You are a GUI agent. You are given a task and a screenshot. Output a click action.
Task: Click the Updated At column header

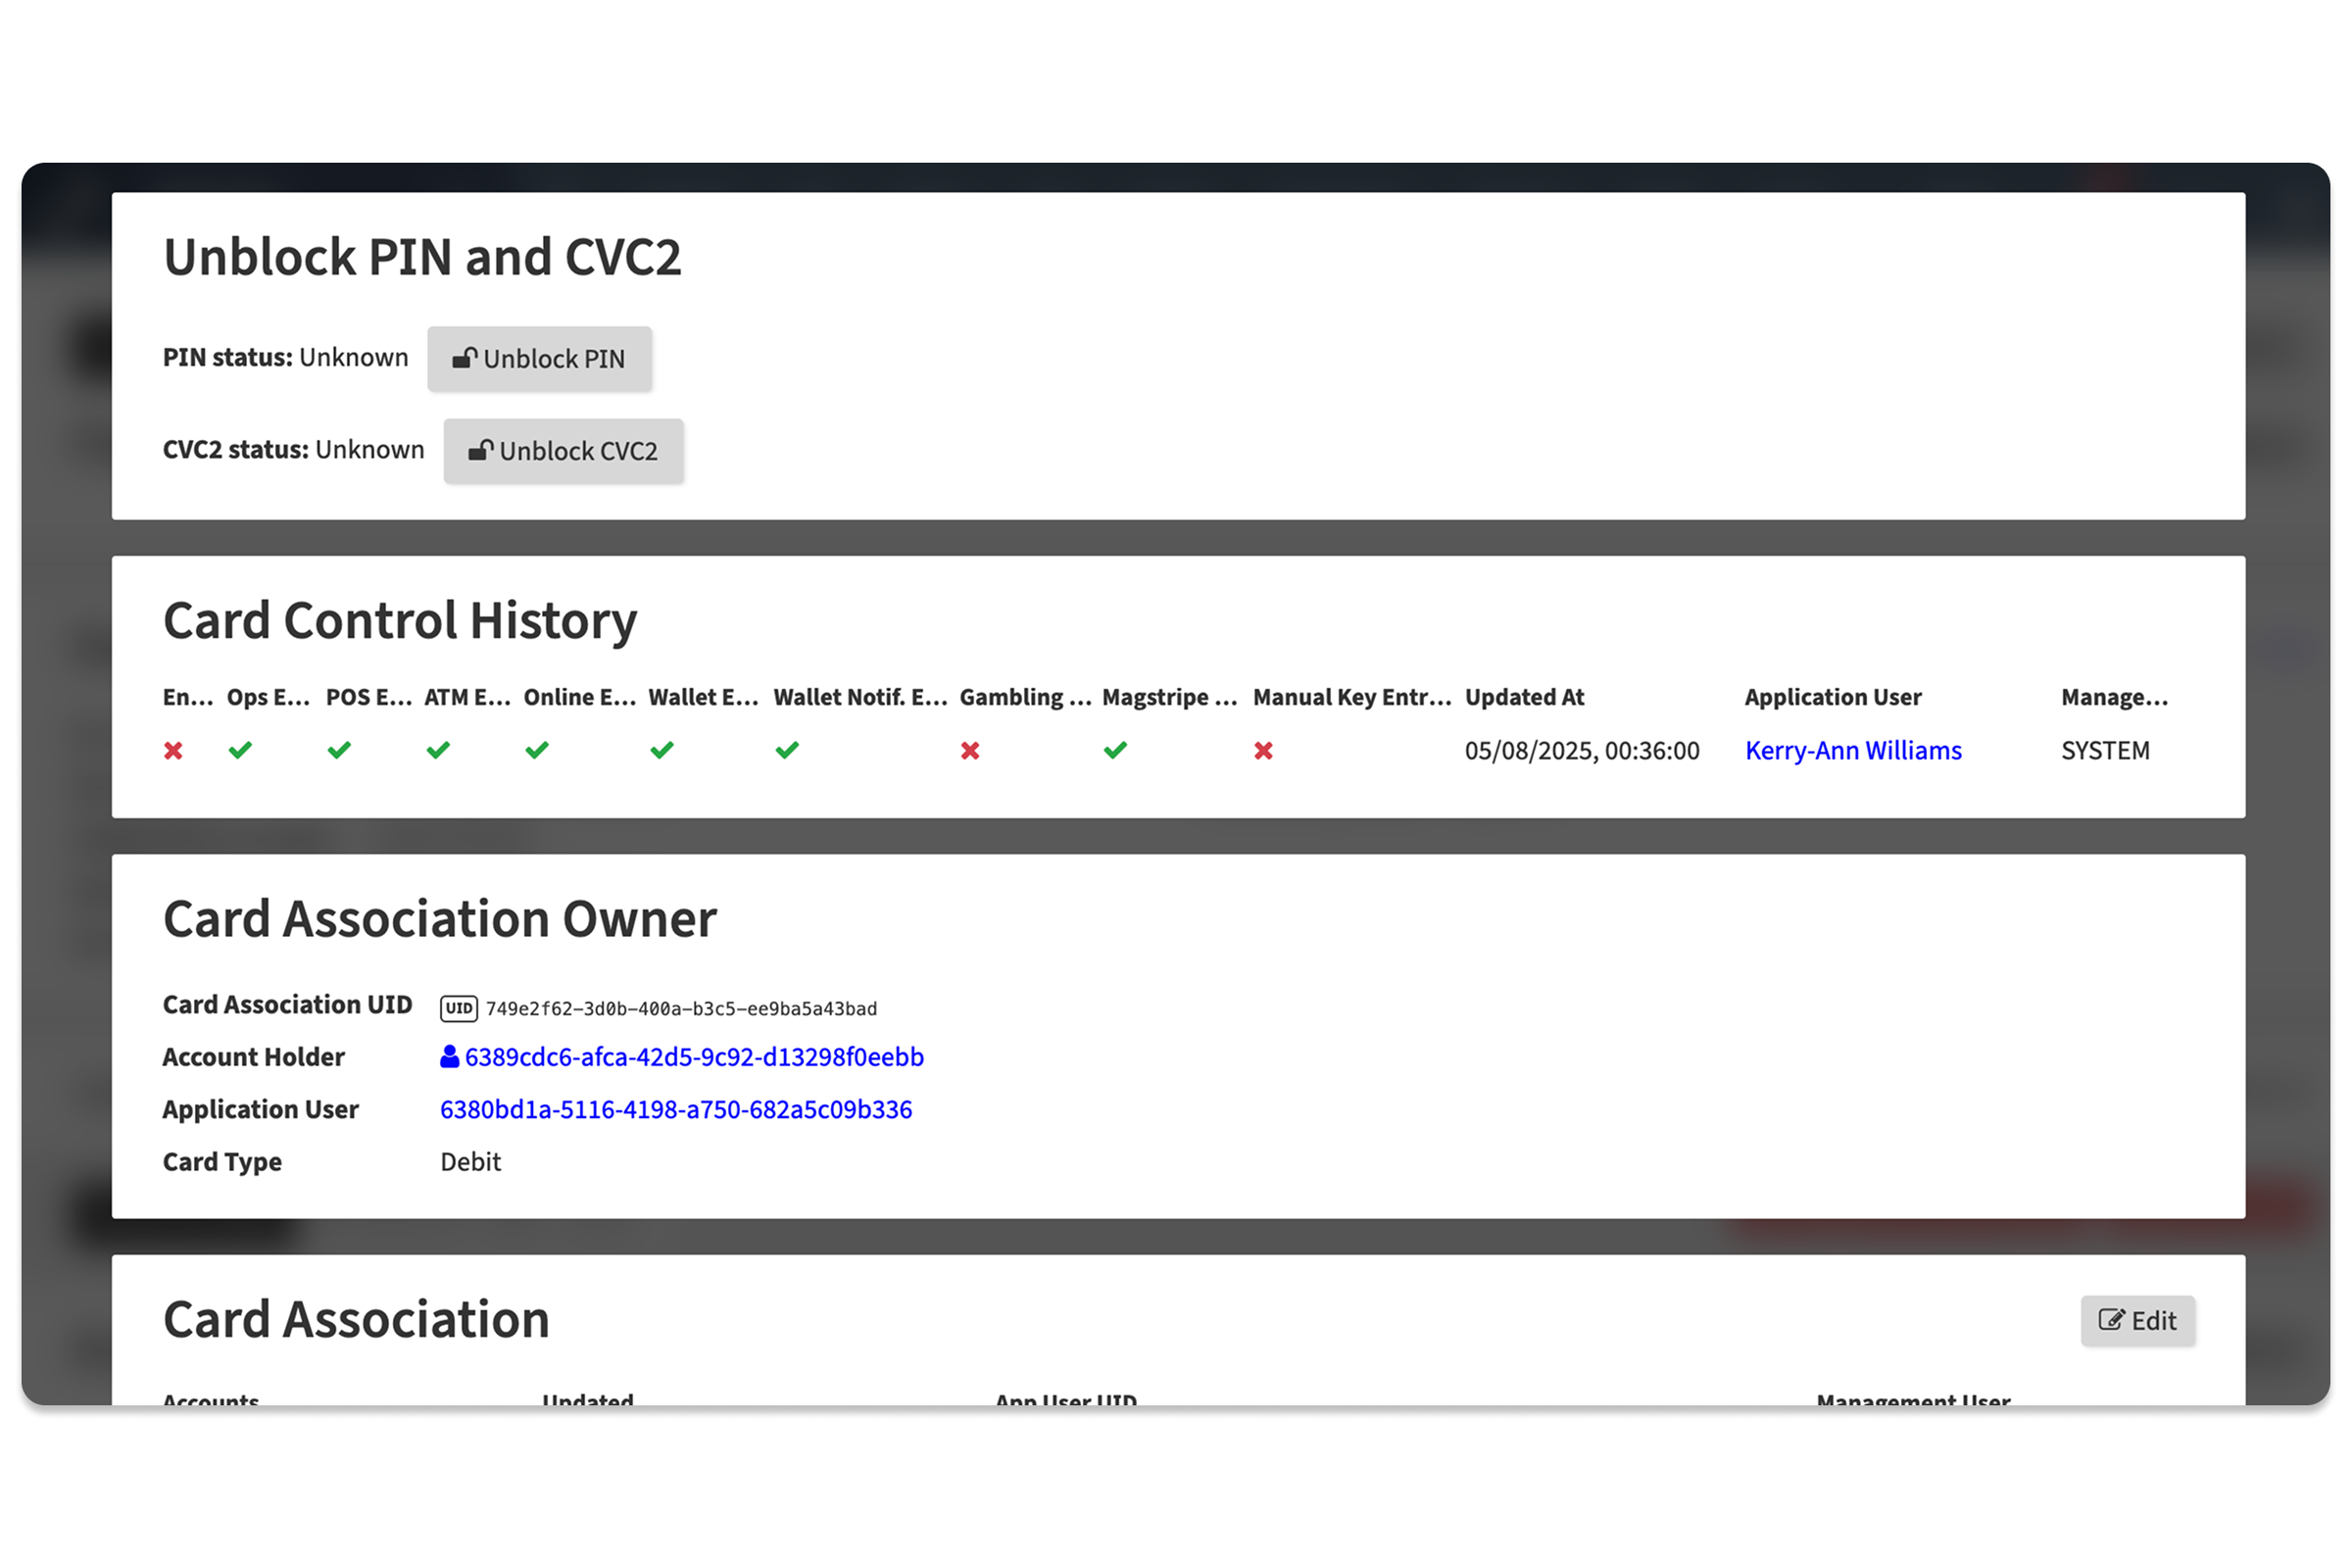[1524, 697]
